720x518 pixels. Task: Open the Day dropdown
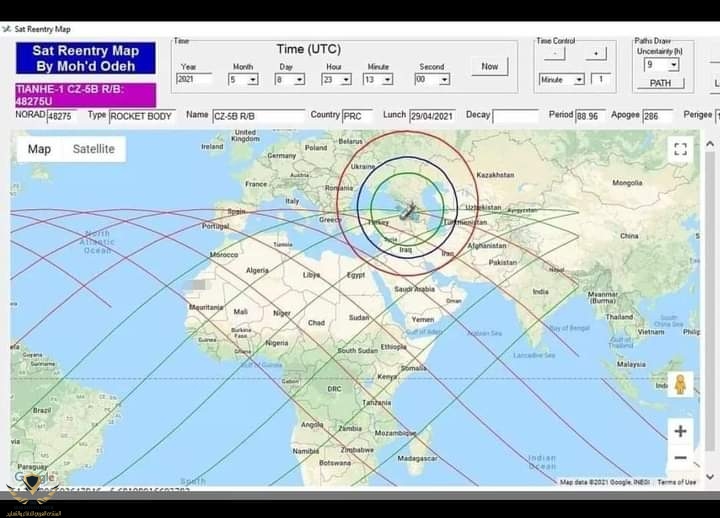(x=298, y=79)
